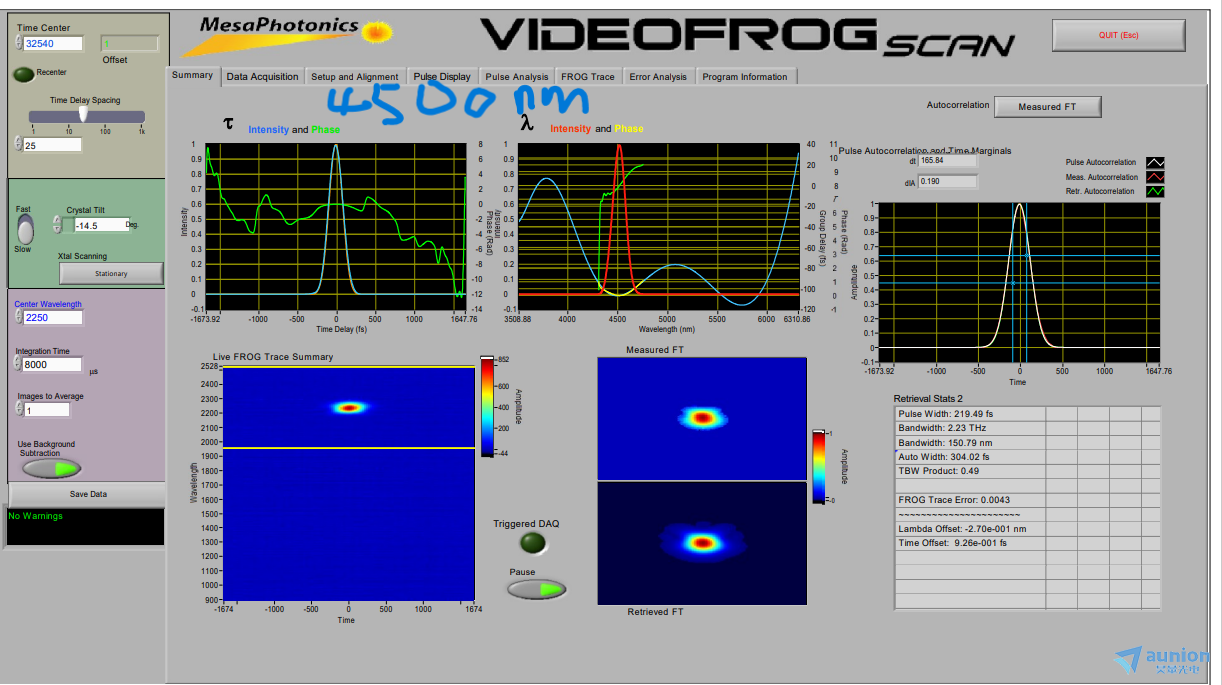The height and width of the screenshot is (685, 1222).
Task: Click the Live FROG Trace amplitude color scale
Action: tap(487, 406)
